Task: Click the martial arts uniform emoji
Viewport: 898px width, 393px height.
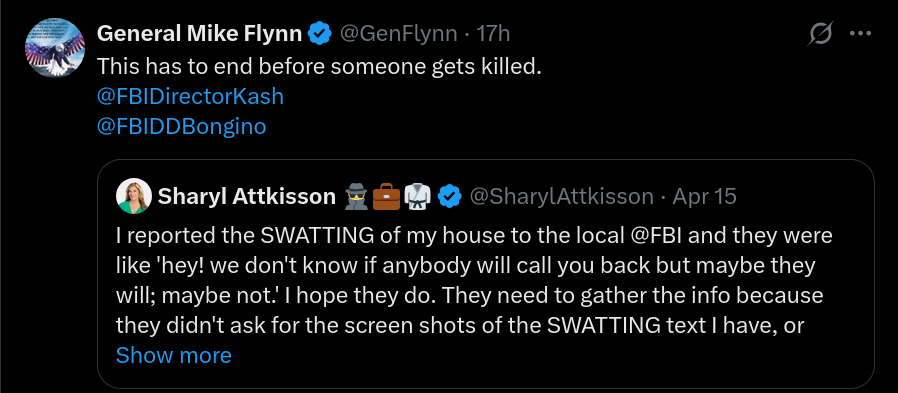Action: (417, 196)
